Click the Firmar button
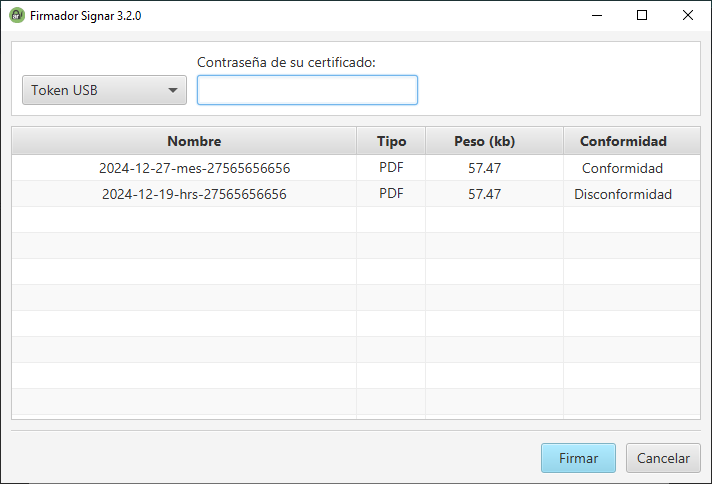The height and width of the screenshot is (484, 713). click(x=578, y=458)
